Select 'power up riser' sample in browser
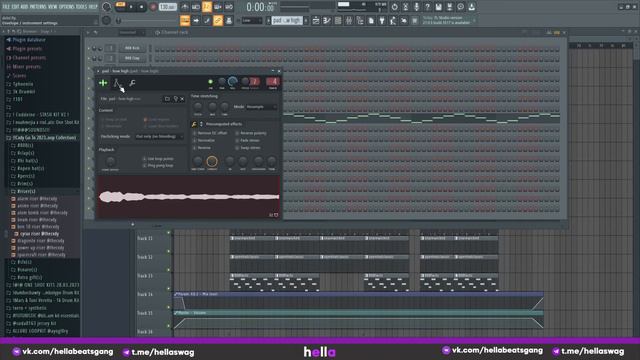Viewport: 640px width, 360px height. point(40,248)
